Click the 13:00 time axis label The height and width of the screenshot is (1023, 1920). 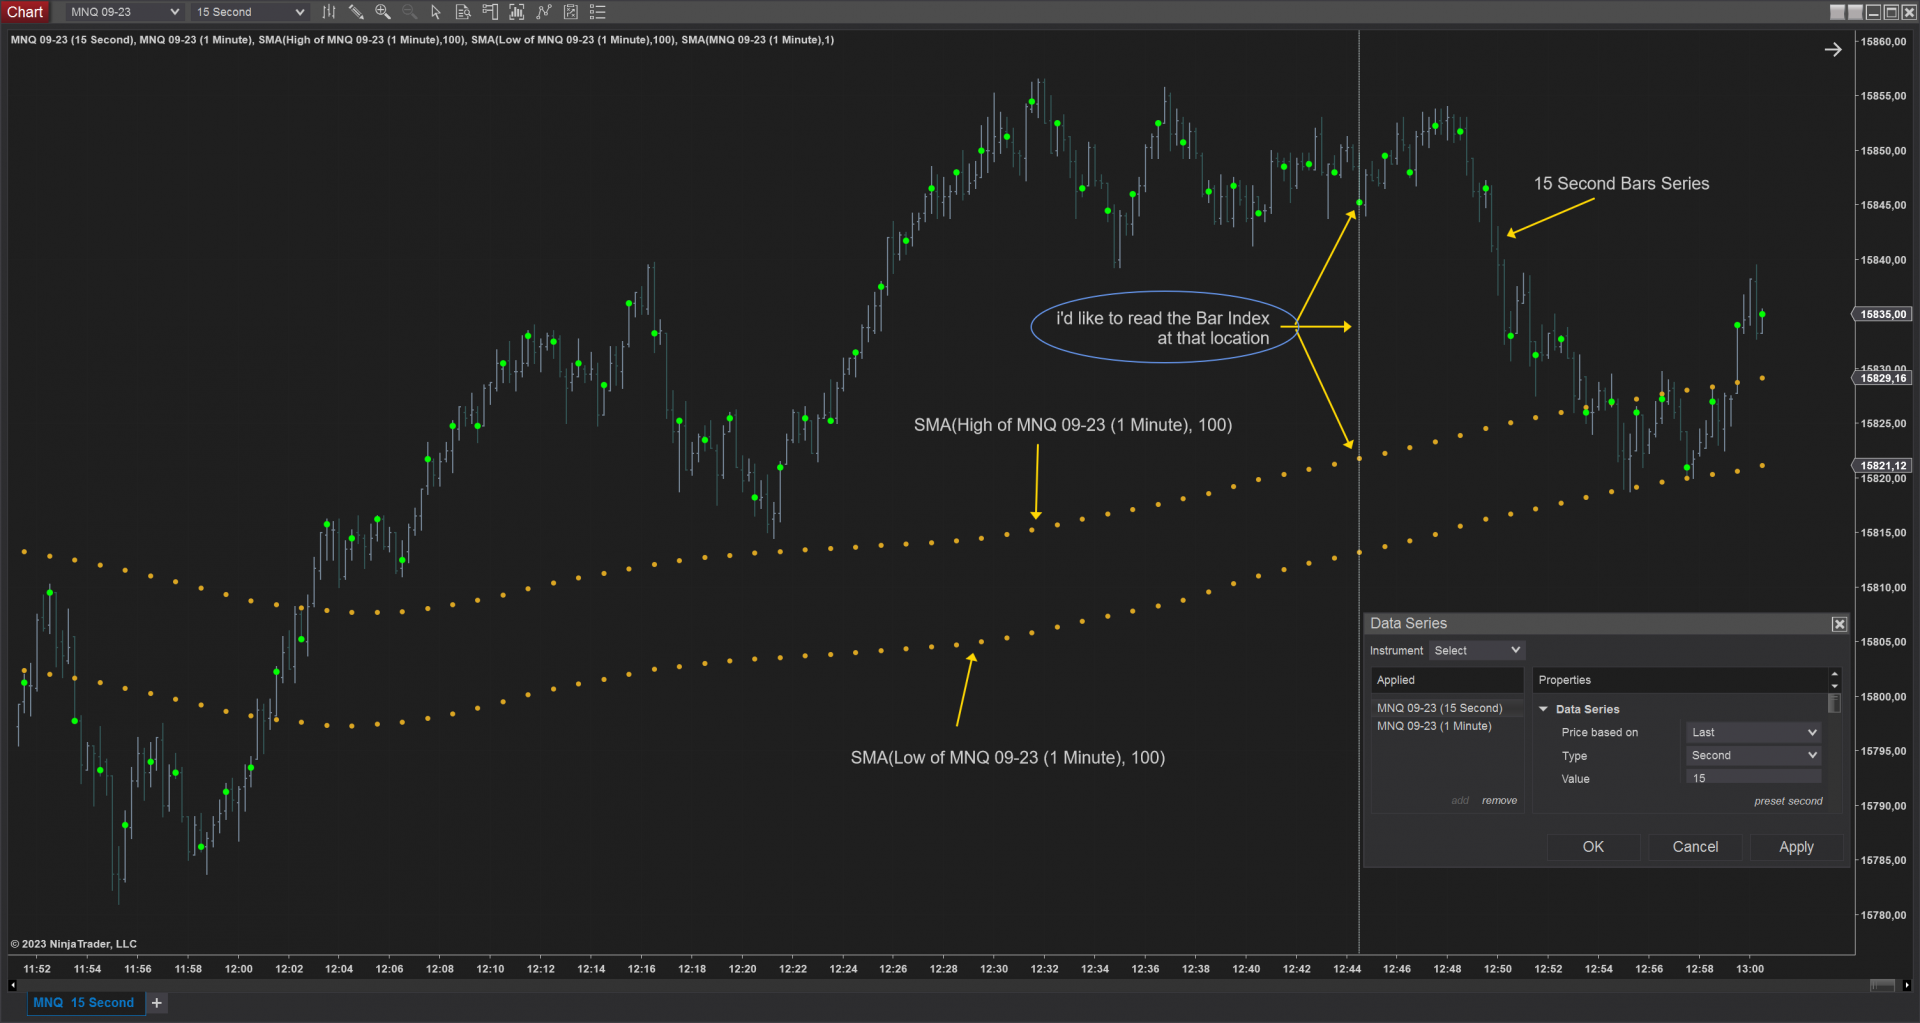1750,969
